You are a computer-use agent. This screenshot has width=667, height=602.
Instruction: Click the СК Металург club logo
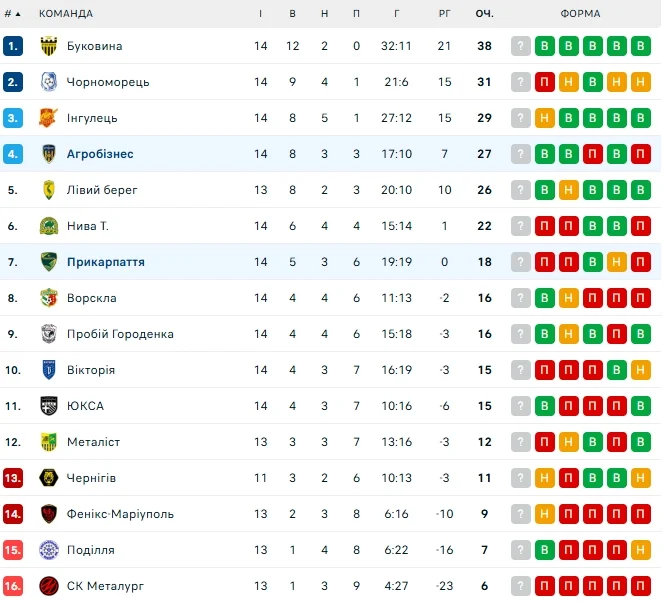click(x=48, y=586)
